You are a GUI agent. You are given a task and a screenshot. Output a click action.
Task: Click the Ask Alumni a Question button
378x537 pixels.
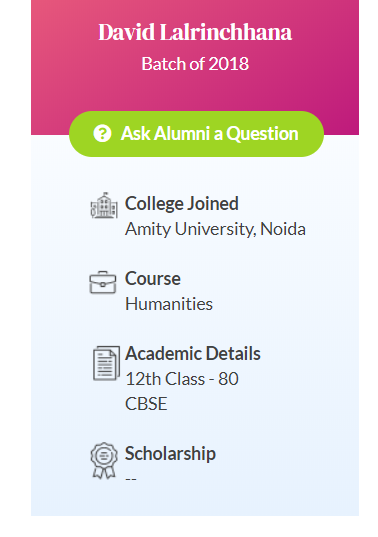click(x=196, y=134)
